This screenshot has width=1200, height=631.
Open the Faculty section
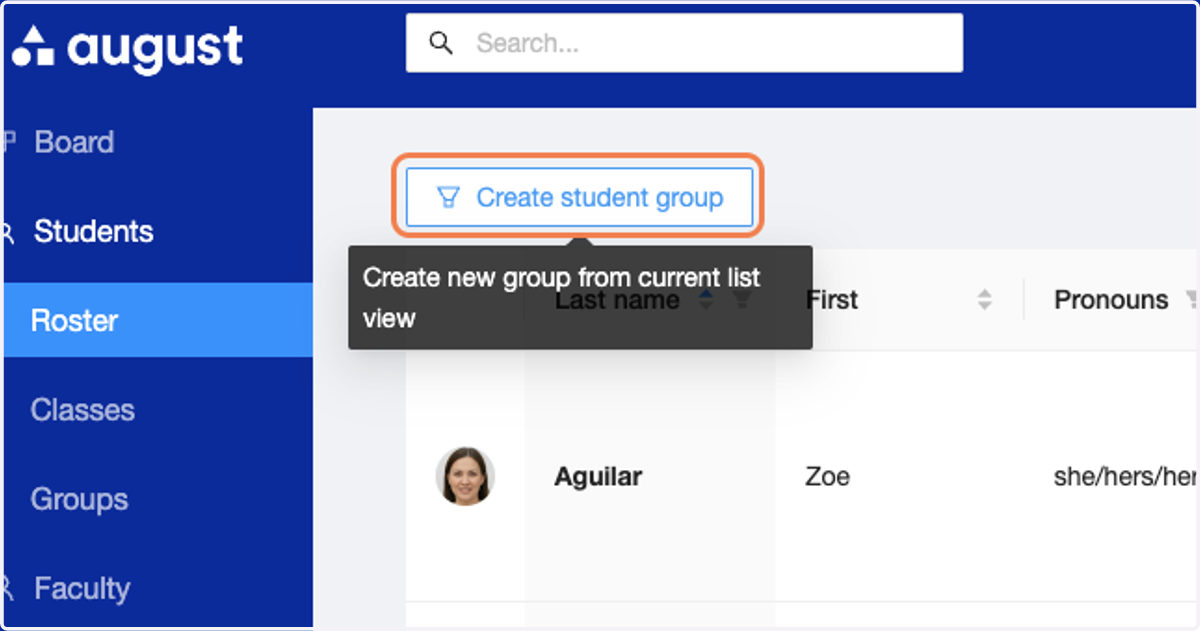pos(81,588)
